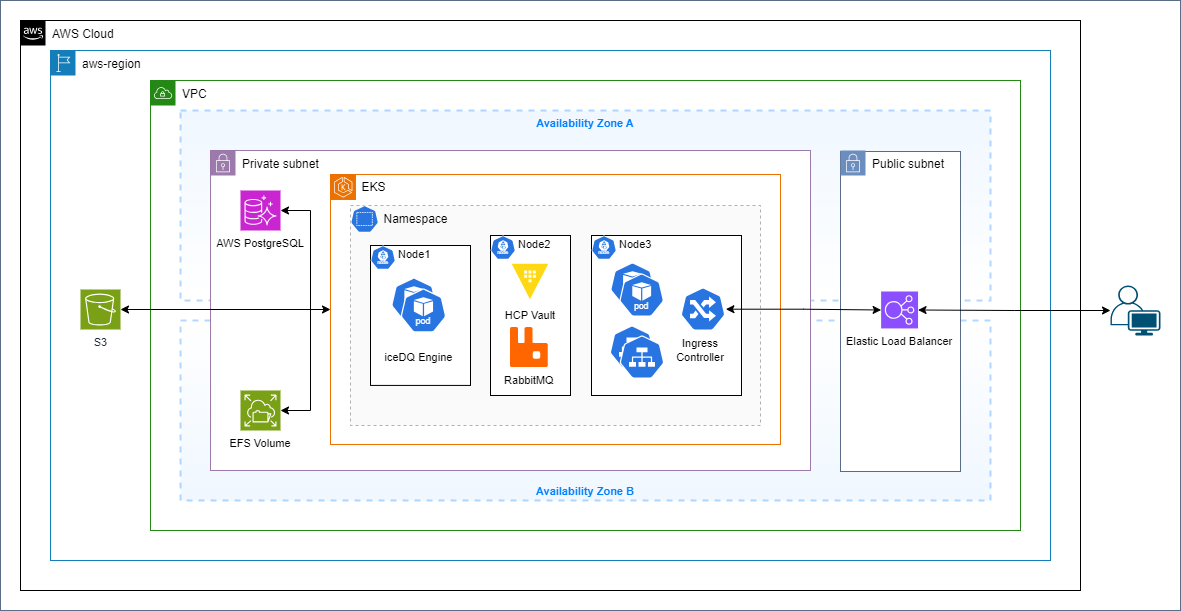Click the Private subnet lock icon

[223, 163]
